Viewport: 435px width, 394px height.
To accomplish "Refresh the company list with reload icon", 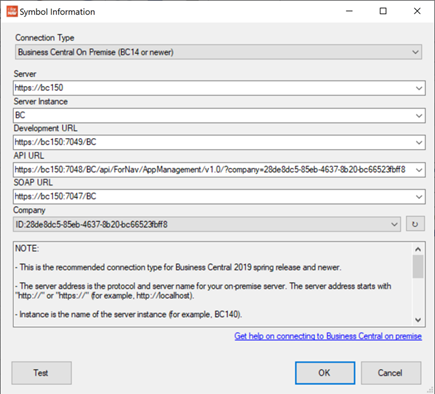I will (x=415, y=224).
